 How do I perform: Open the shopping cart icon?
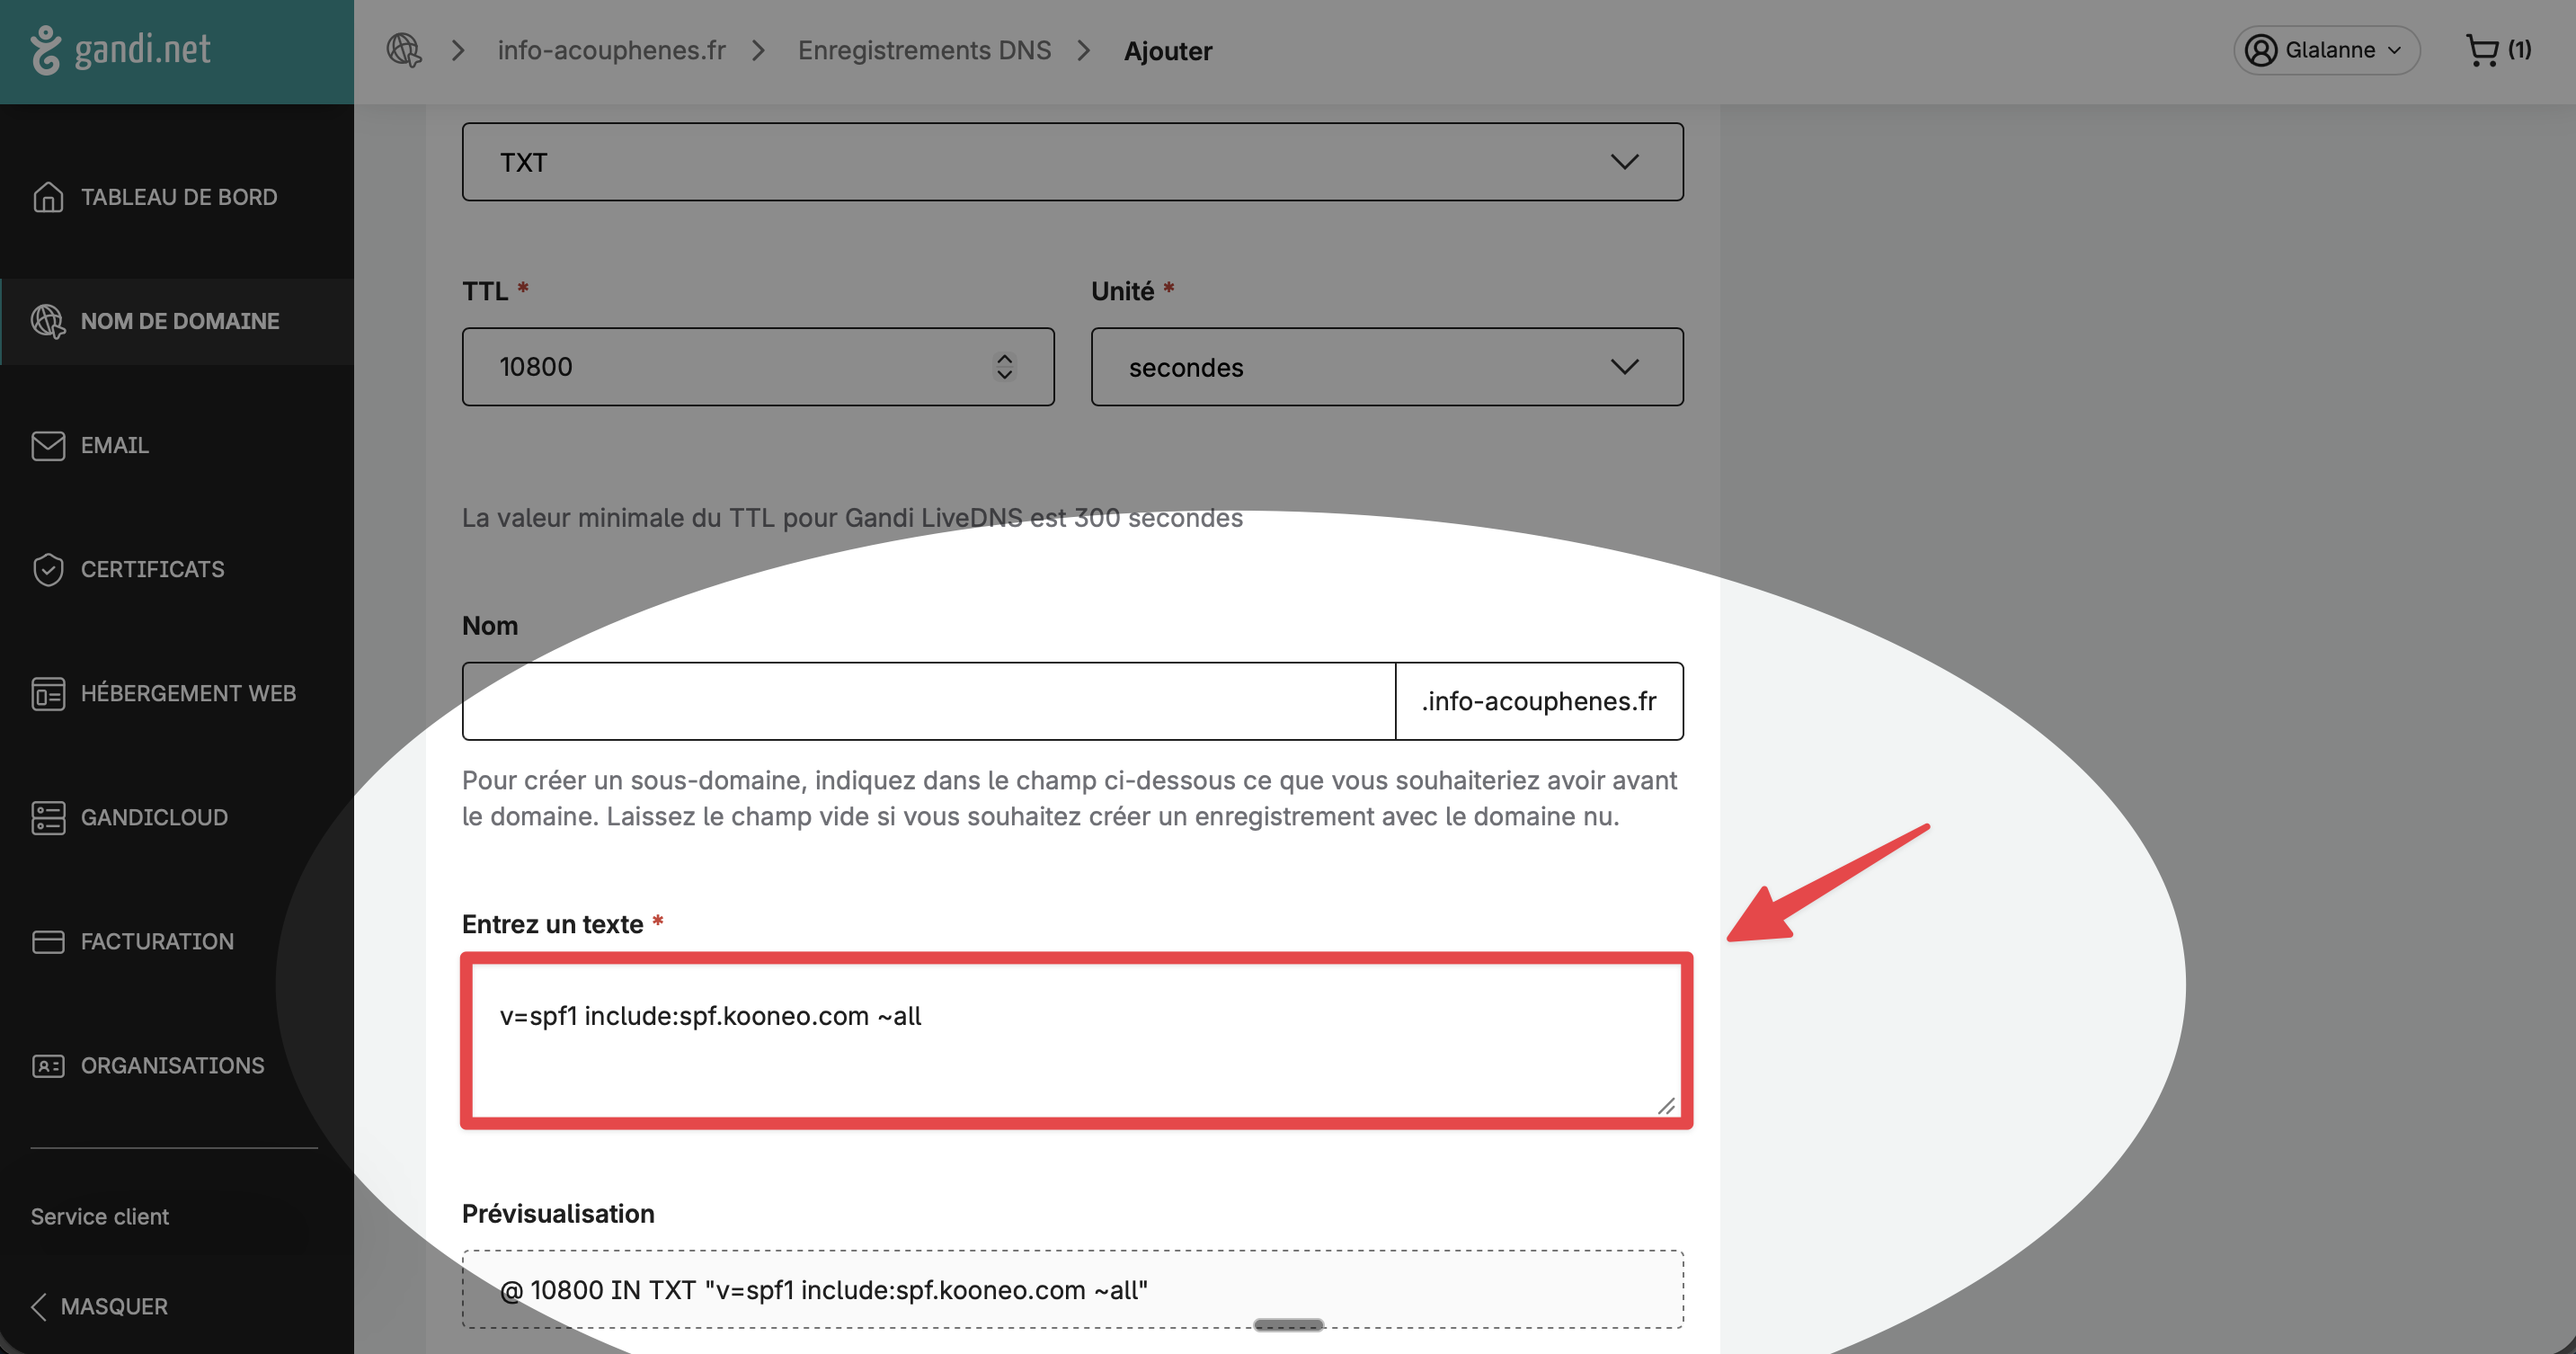pos(2482,50)
